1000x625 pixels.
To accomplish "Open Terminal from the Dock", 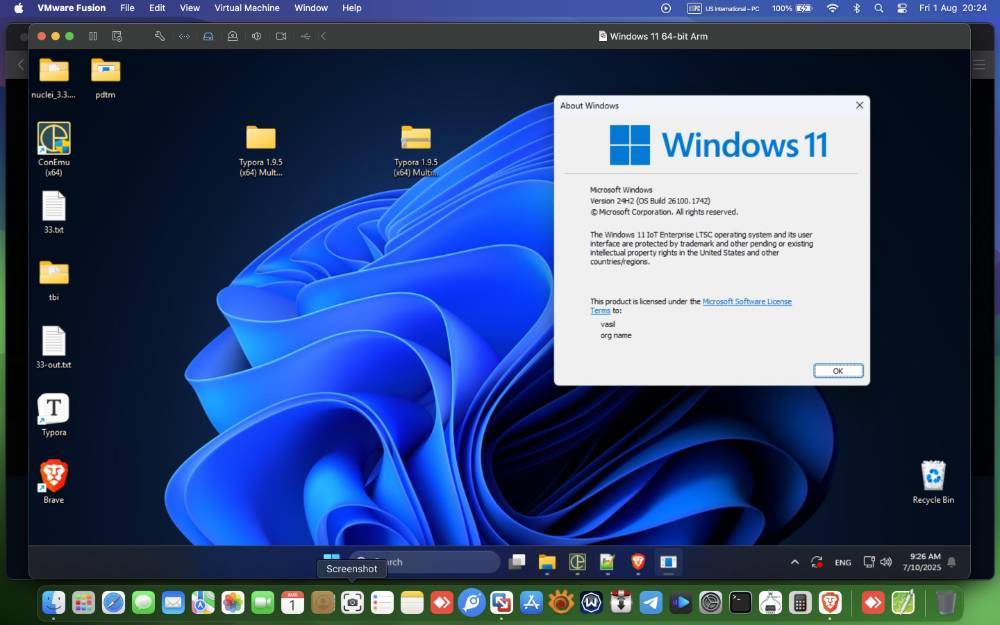I will click(740, 602).
